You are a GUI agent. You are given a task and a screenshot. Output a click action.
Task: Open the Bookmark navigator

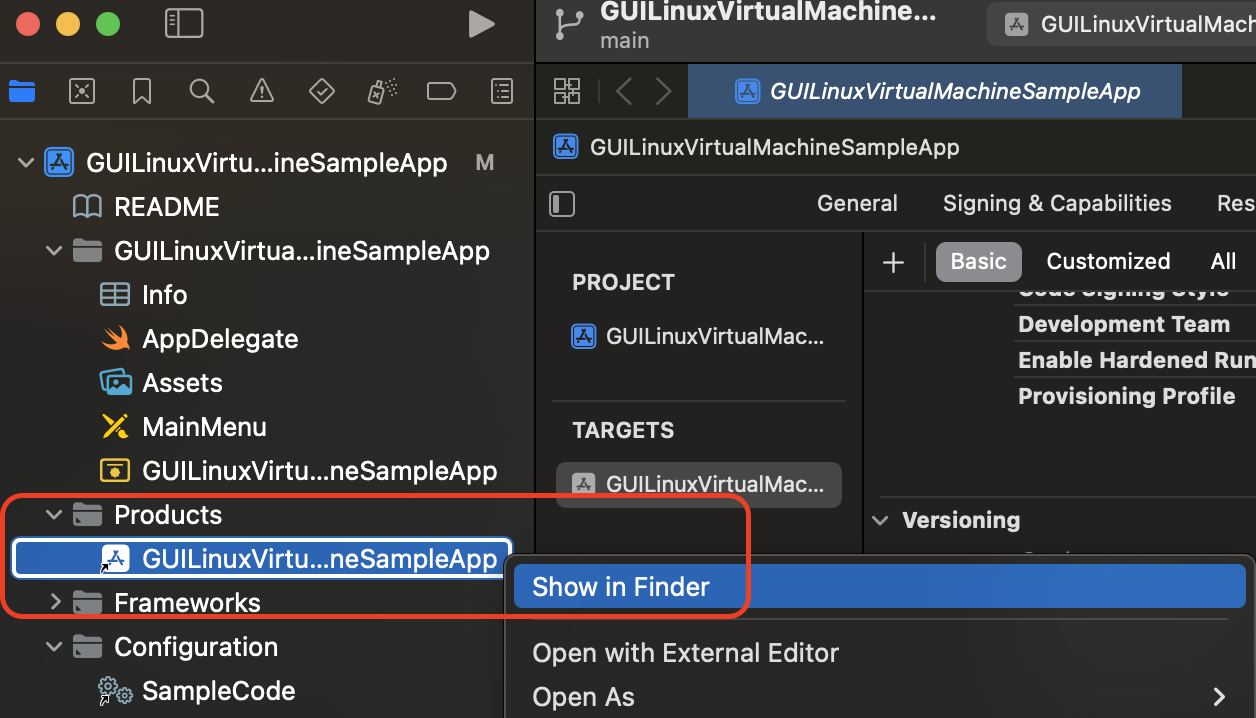142,92
